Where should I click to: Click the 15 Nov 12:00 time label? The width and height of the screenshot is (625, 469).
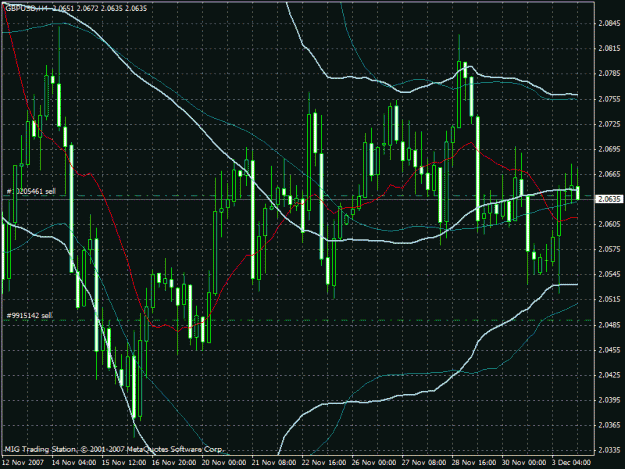[x=124, y=463]
